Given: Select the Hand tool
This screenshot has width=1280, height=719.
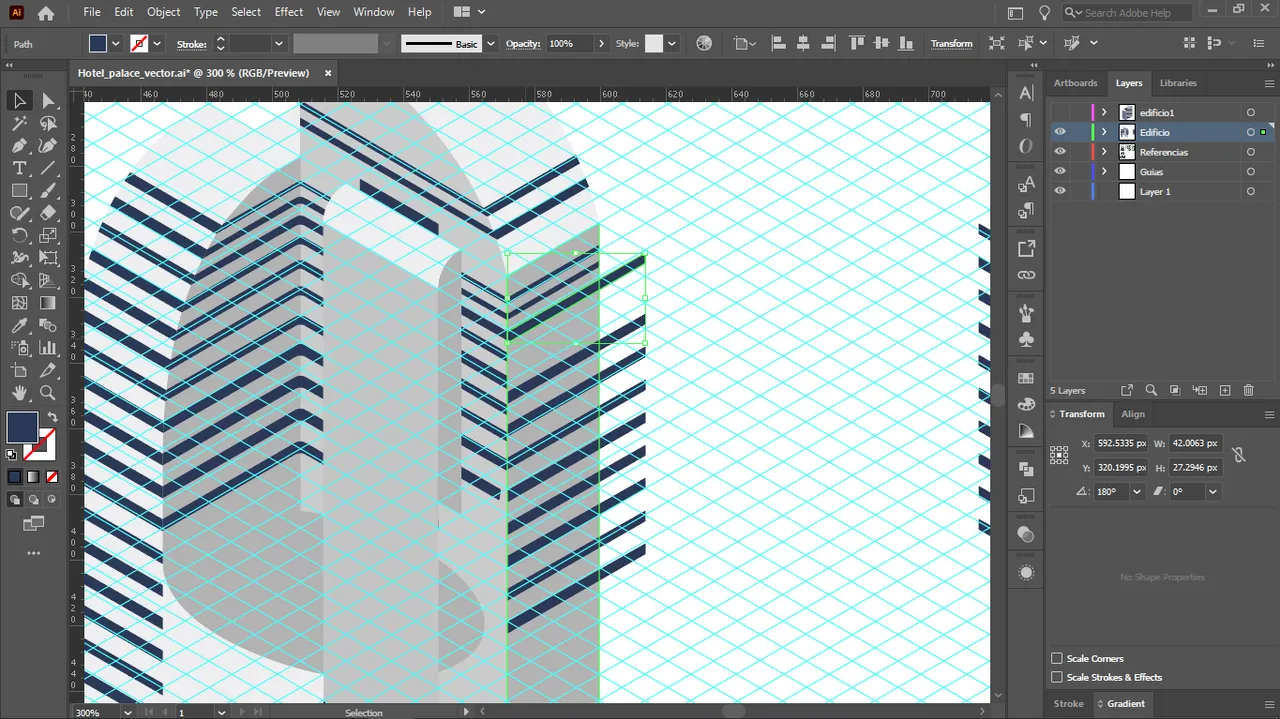Looking at the screenshot, I should click(19, 393).
